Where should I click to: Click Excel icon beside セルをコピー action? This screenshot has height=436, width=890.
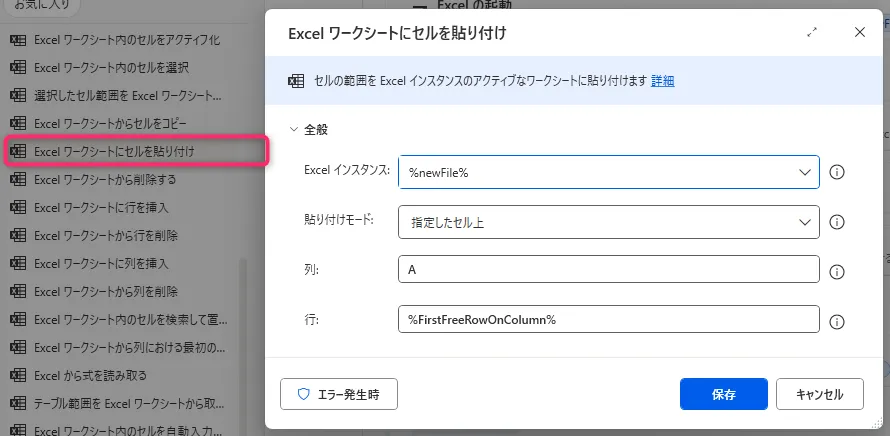tap(17, 123)
